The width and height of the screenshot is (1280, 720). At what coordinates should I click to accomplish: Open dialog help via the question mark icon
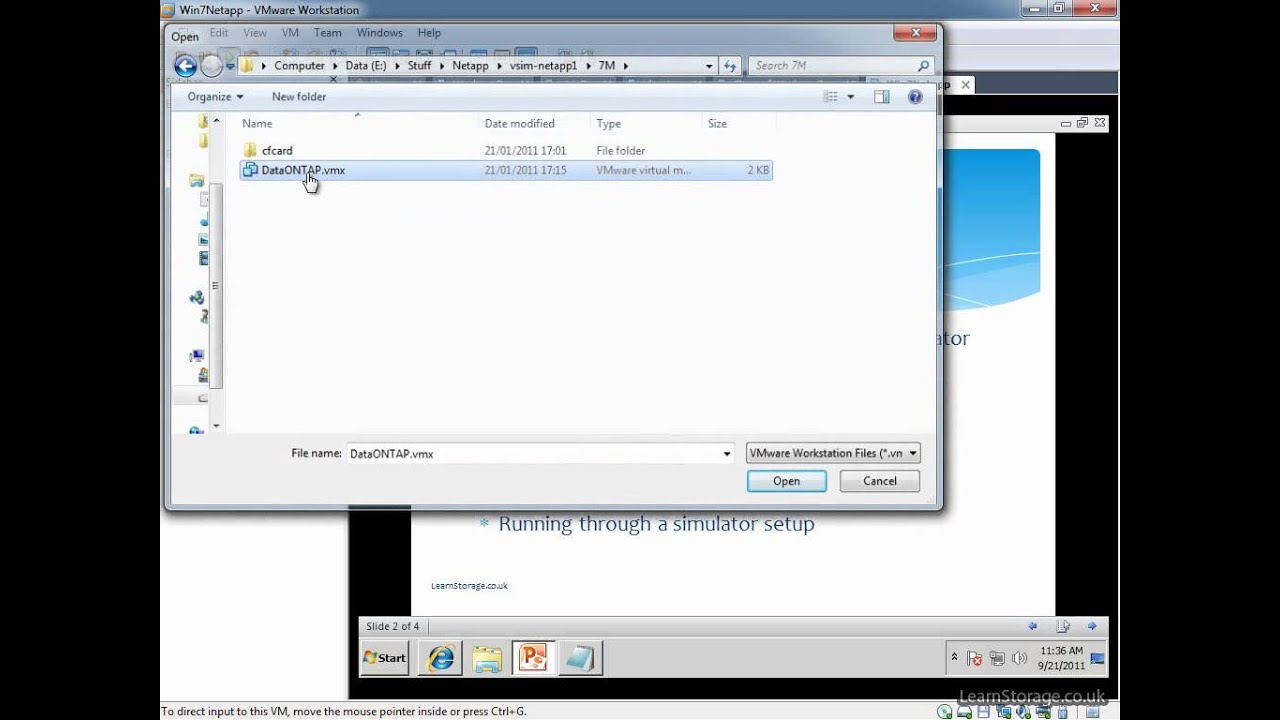click(x=914, y=97)
